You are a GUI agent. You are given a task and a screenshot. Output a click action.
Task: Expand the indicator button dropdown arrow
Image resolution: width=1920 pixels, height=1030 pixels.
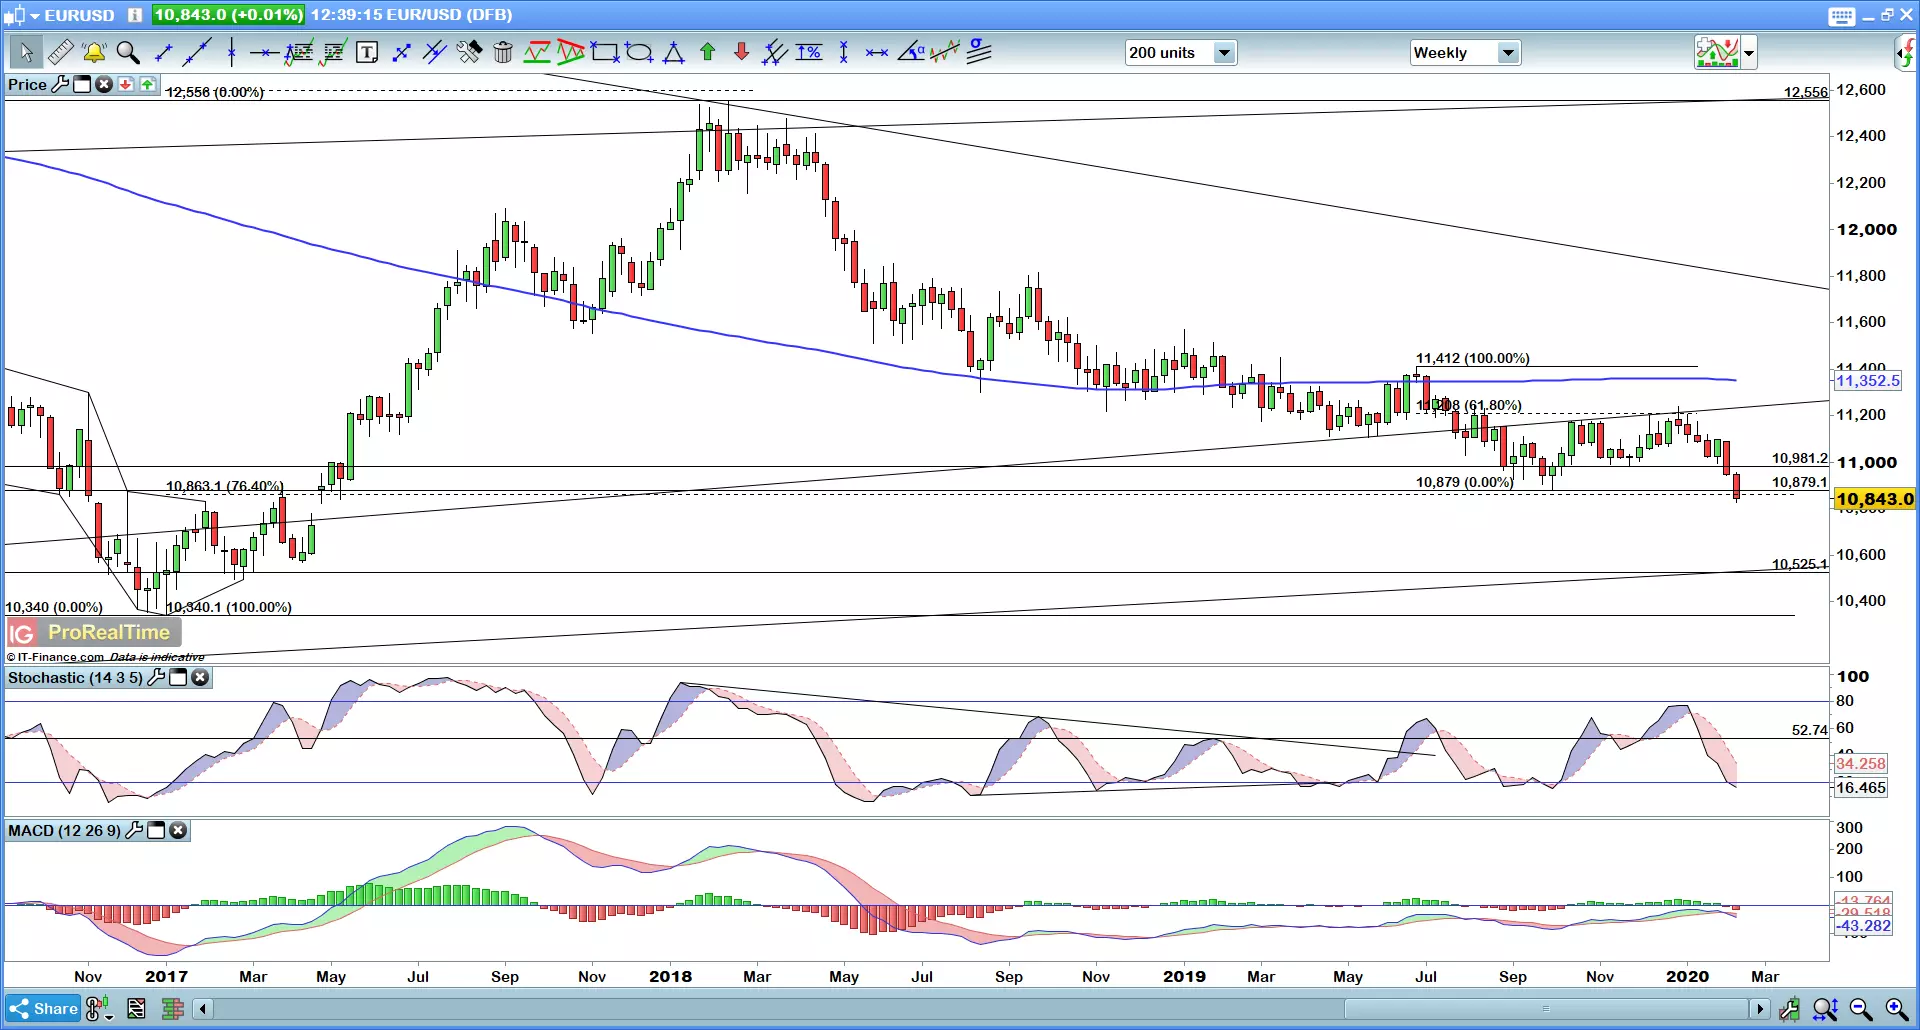[1749, 53]
